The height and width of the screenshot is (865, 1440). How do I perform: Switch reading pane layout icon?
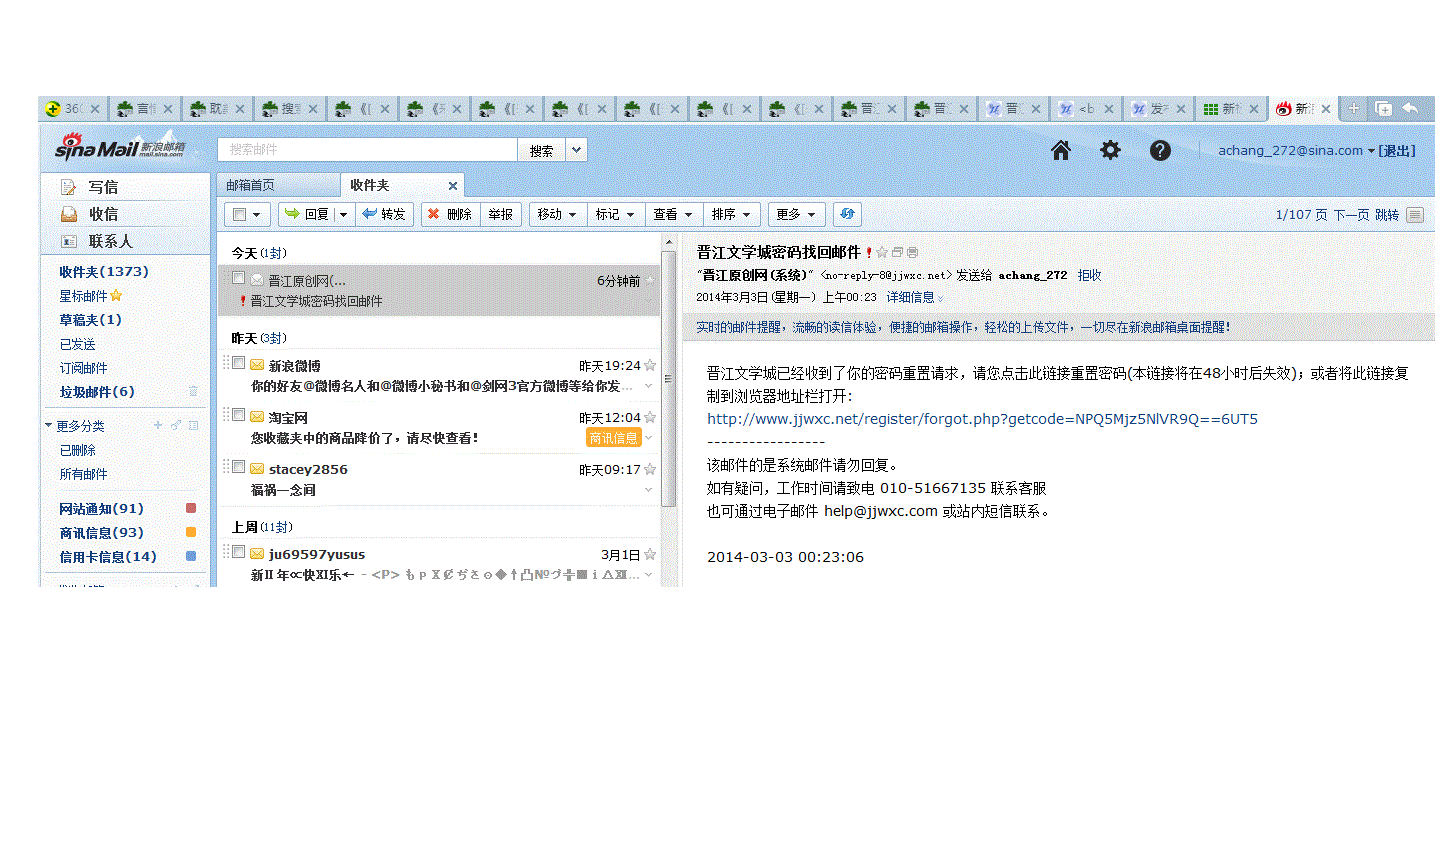[1415, 214]
